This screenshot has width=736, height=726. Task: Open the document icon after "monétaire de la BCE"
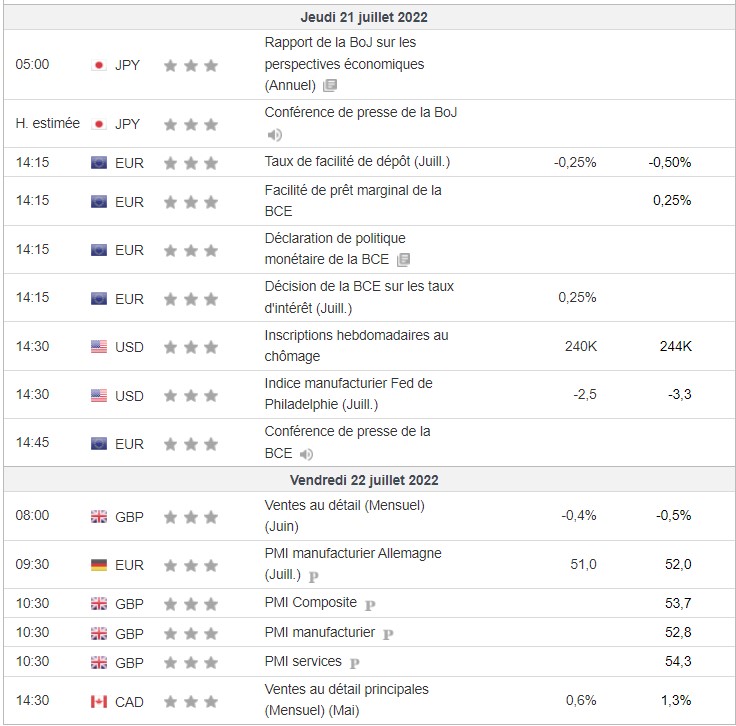click(404, 260)
